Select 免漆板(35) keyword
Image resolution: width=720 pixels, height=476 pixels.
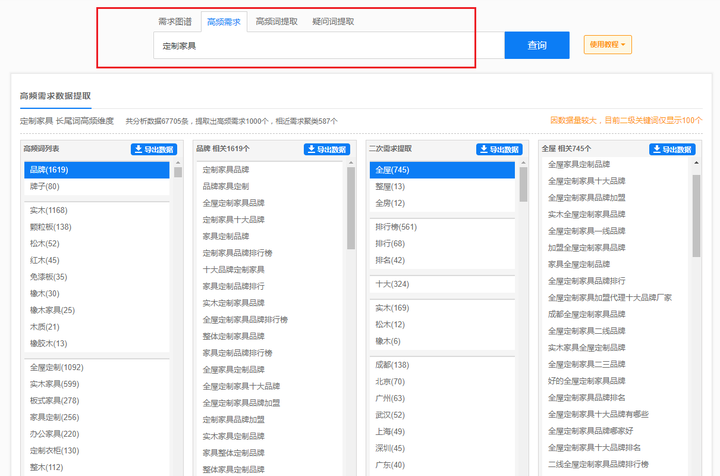point(97,277)
